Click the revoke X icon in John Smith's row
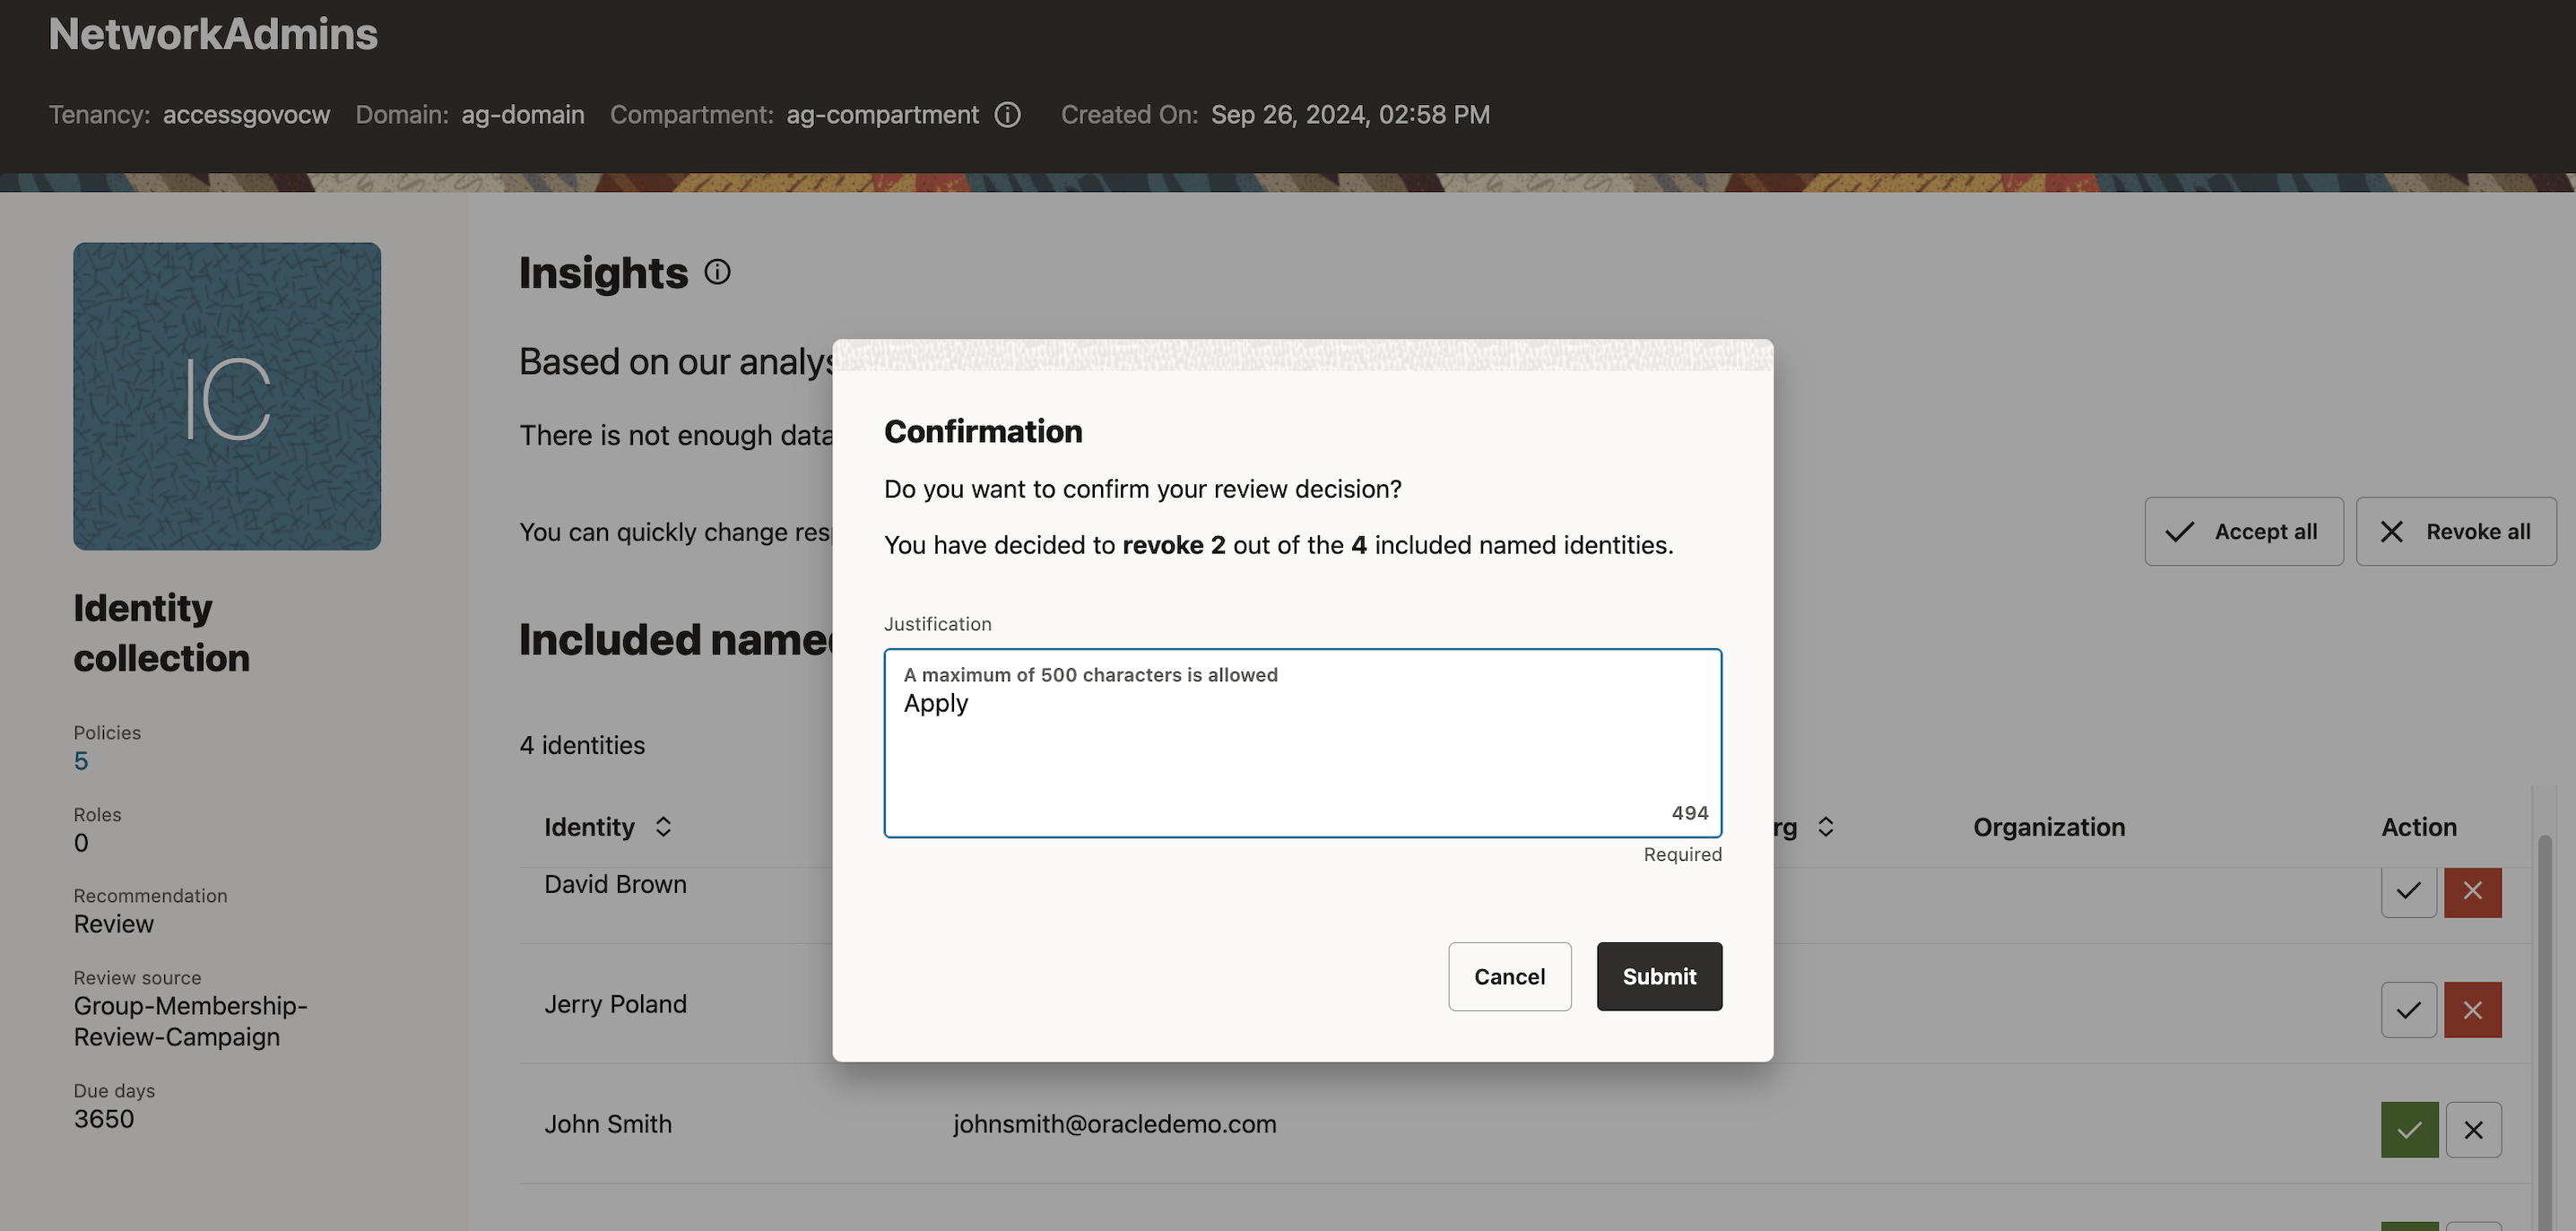2576x1231 pixels. pyautogui.click(x=2475, y=1129)
